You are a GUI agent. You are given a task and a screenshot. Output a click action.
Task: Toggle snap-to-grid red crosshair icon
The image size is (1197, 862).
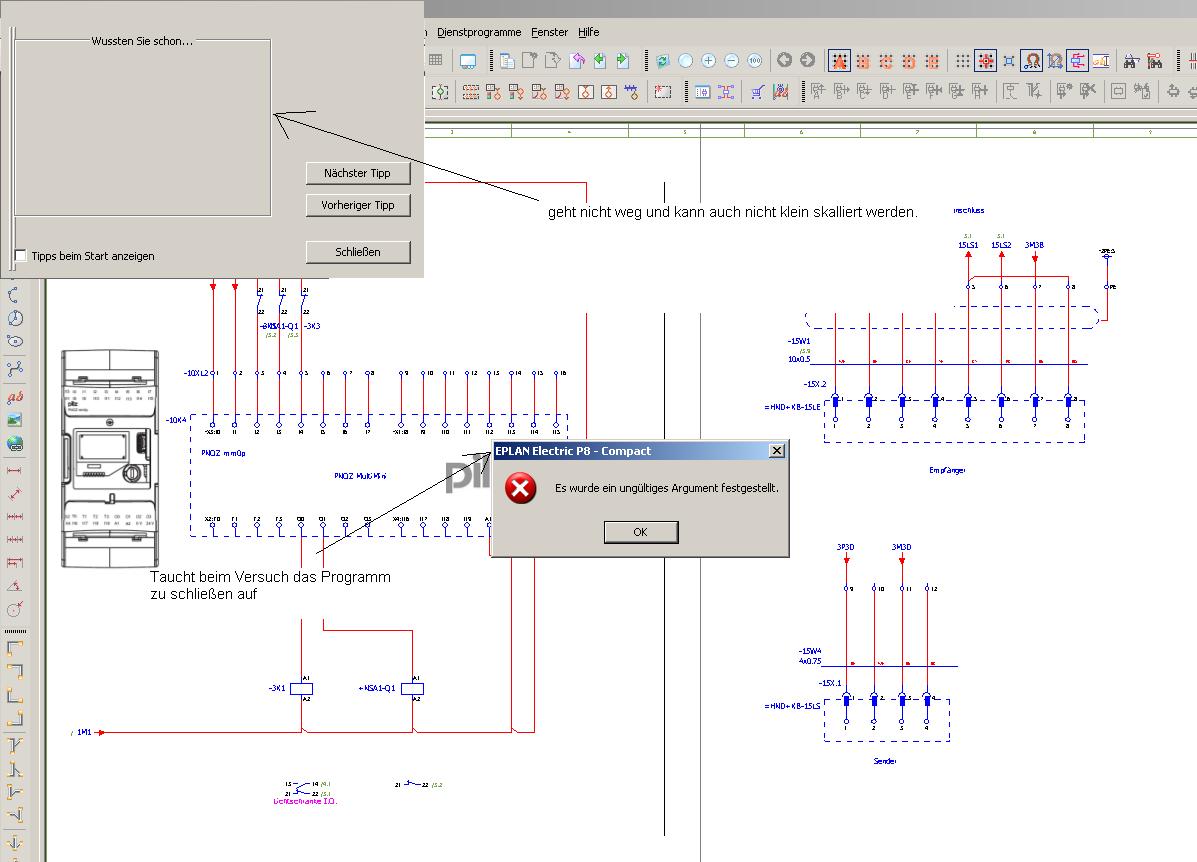click(x=986, y=61)
